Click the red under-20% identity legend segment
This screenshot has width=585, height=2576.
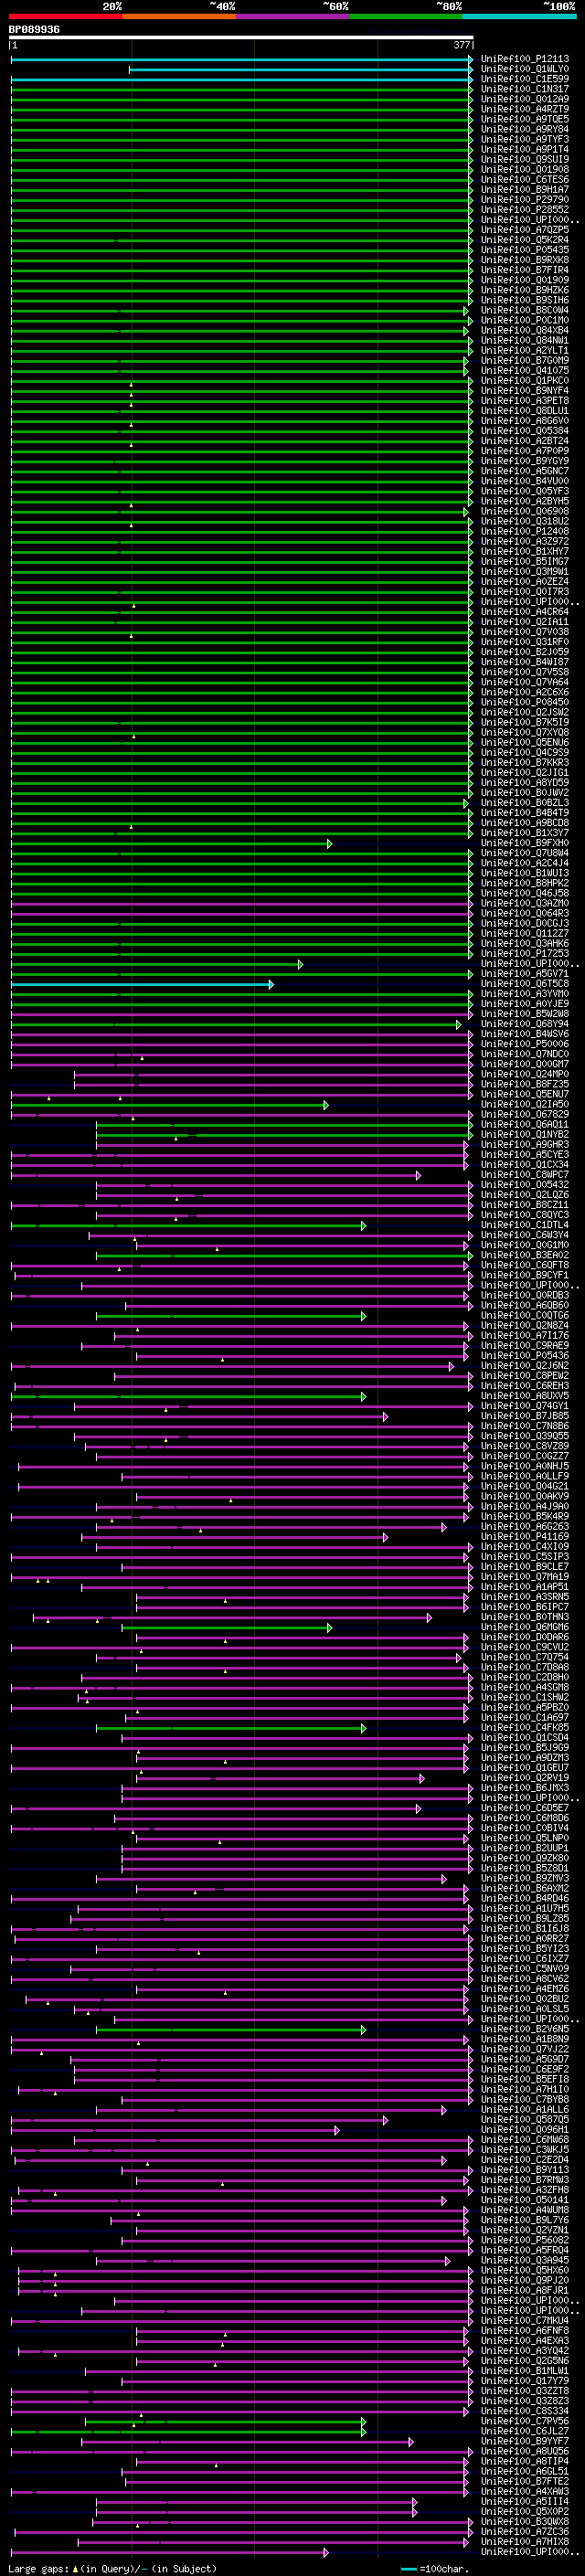65,16
